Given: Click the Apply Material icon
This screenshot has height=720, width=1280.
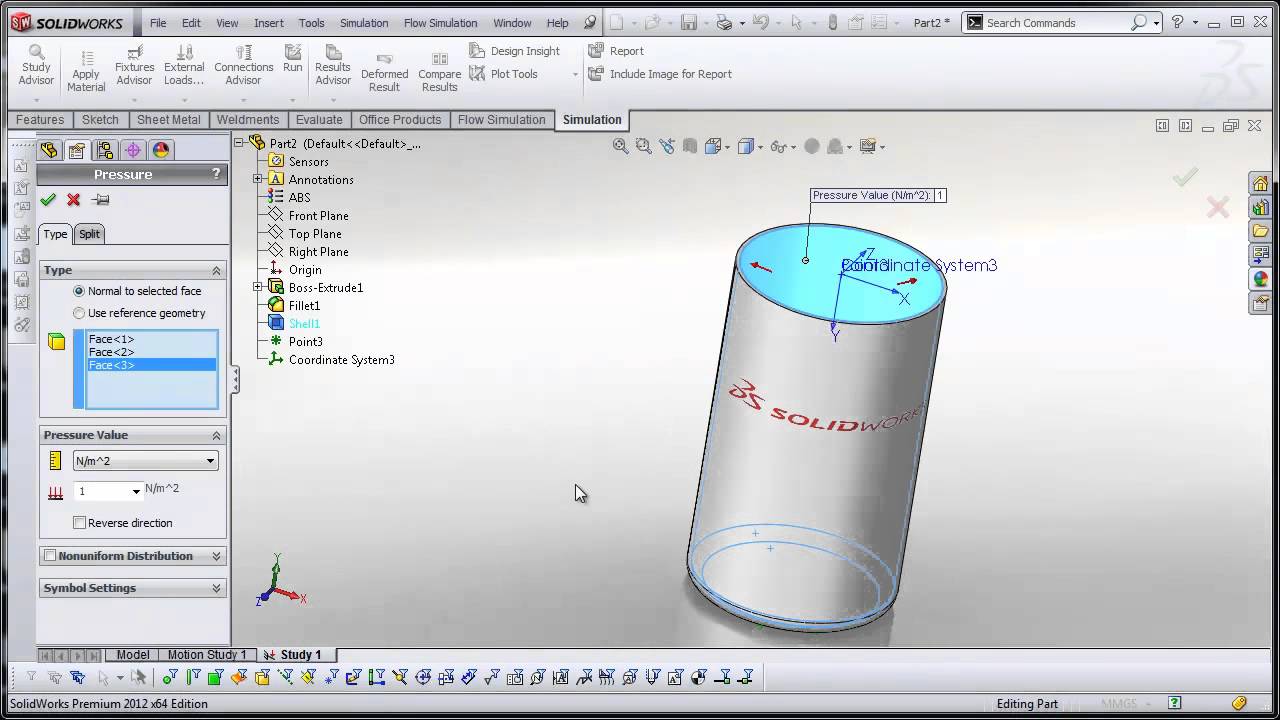Looking at the screenshot, I should (x=86, y=58).
